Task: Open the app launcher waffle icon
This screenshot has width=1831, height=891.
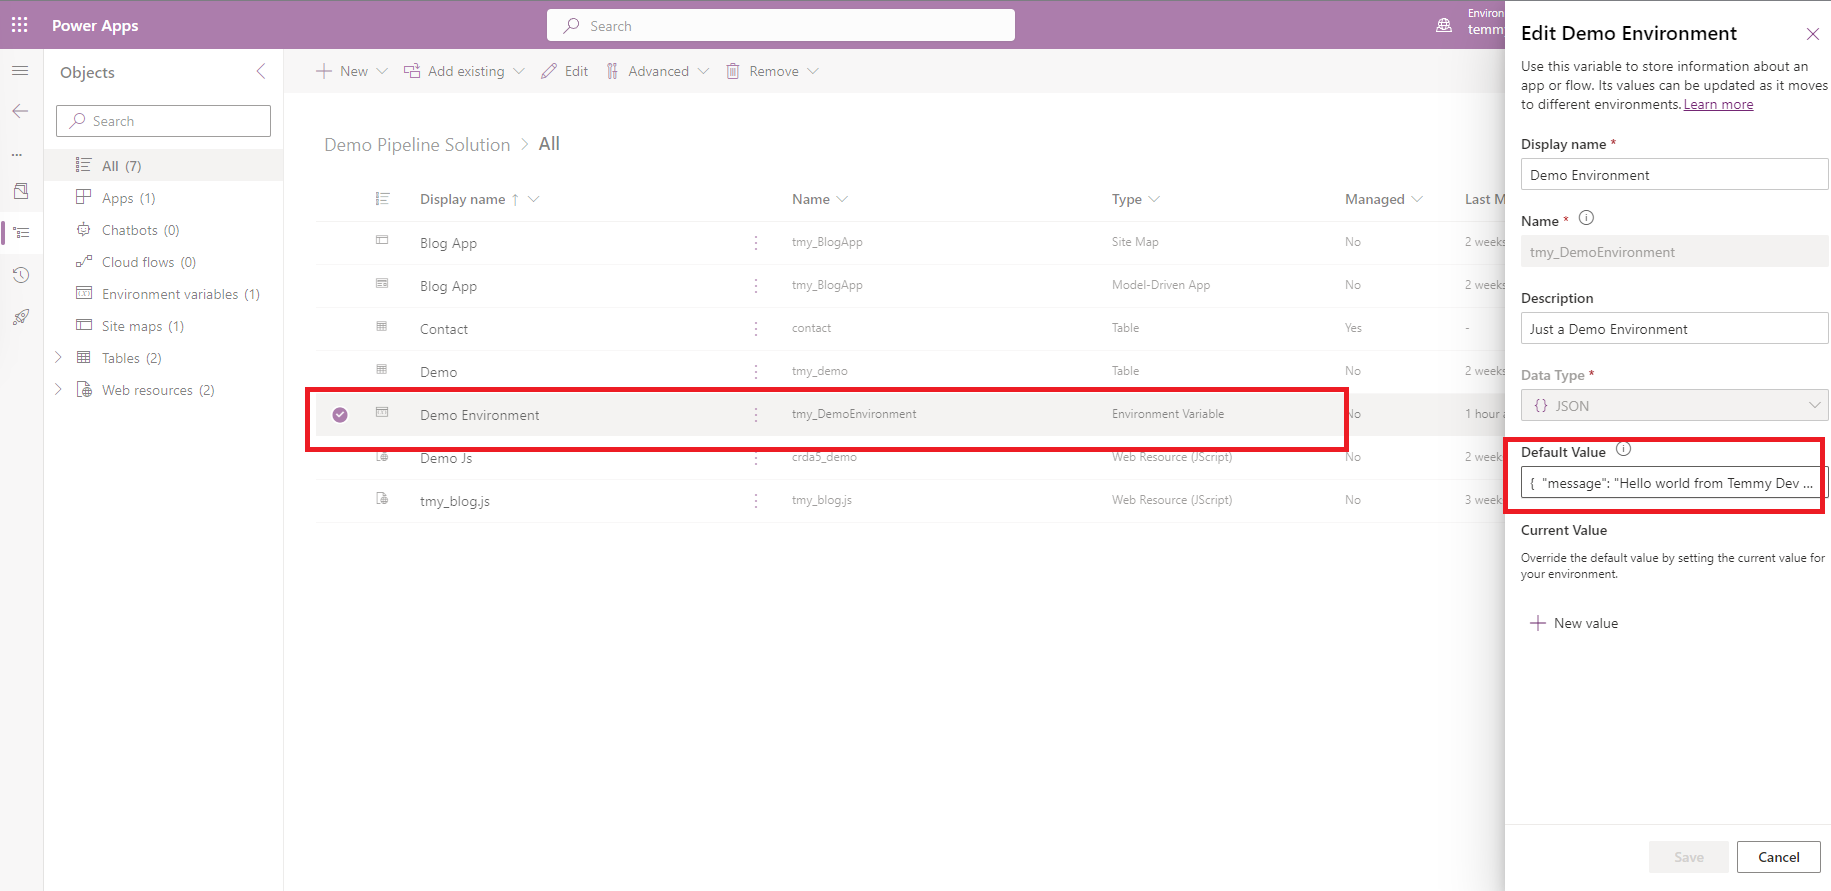Action: 20,25
